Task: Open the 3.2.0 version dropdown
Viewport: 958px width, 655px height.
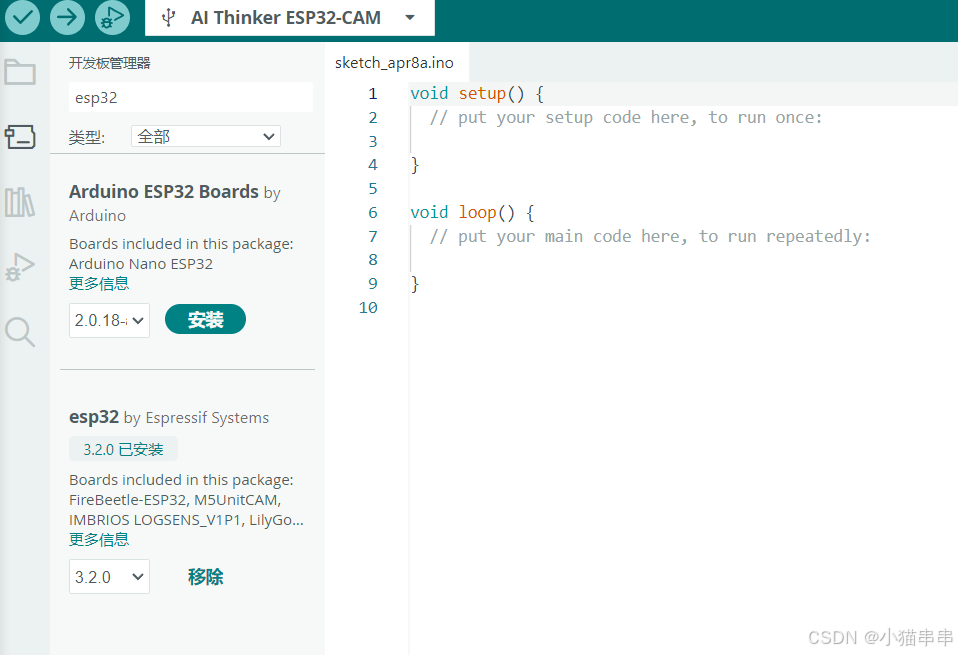Action: pyautogui.click(x=109, y=576)
